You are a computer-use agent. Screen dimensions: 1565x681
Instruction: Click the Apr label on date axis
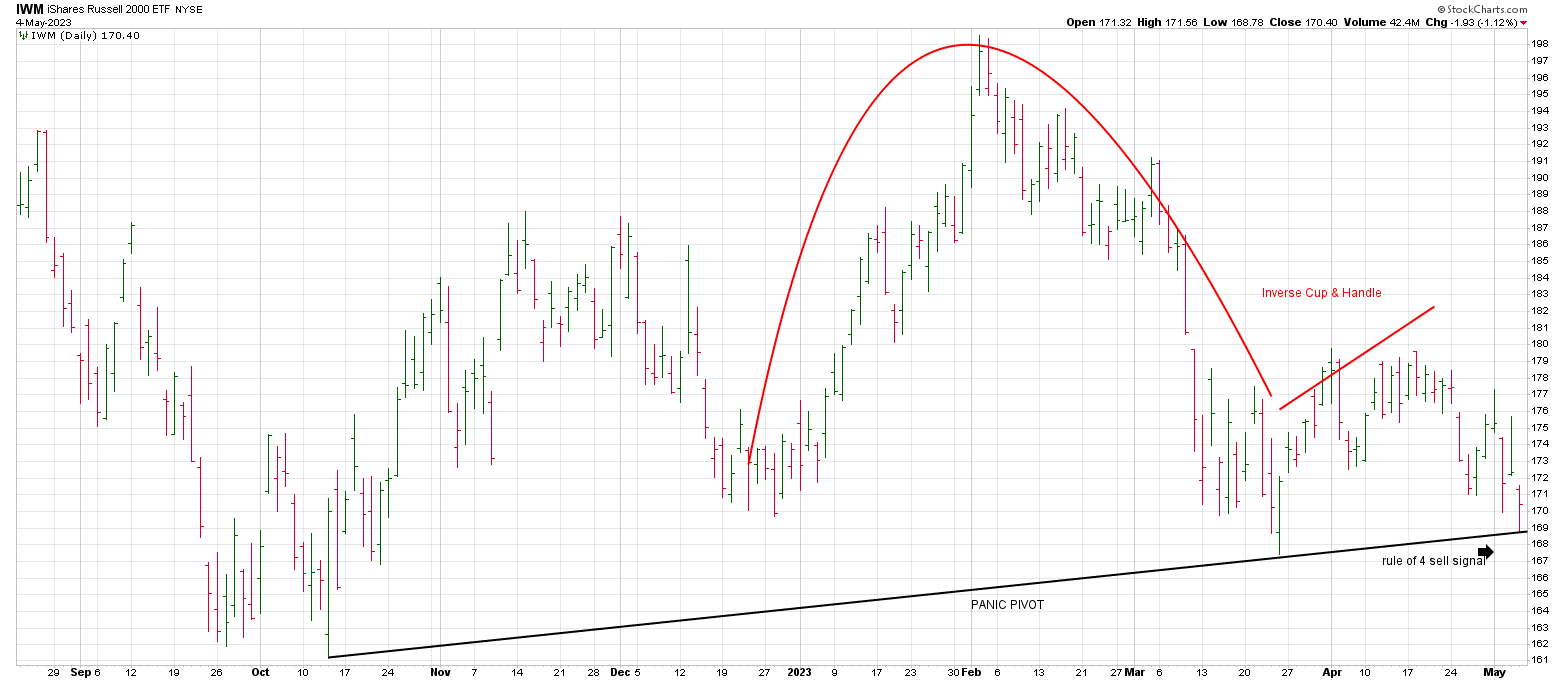[1331, 672]
